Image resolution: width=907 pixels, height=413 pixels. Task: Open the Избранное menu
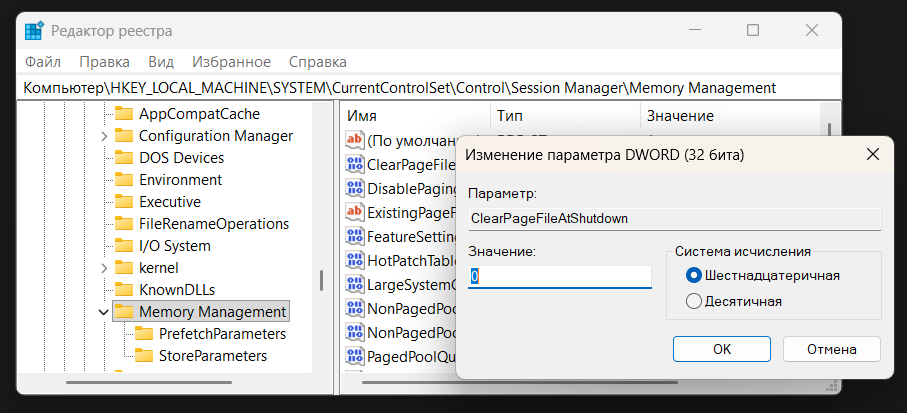(x=231, y=62)
